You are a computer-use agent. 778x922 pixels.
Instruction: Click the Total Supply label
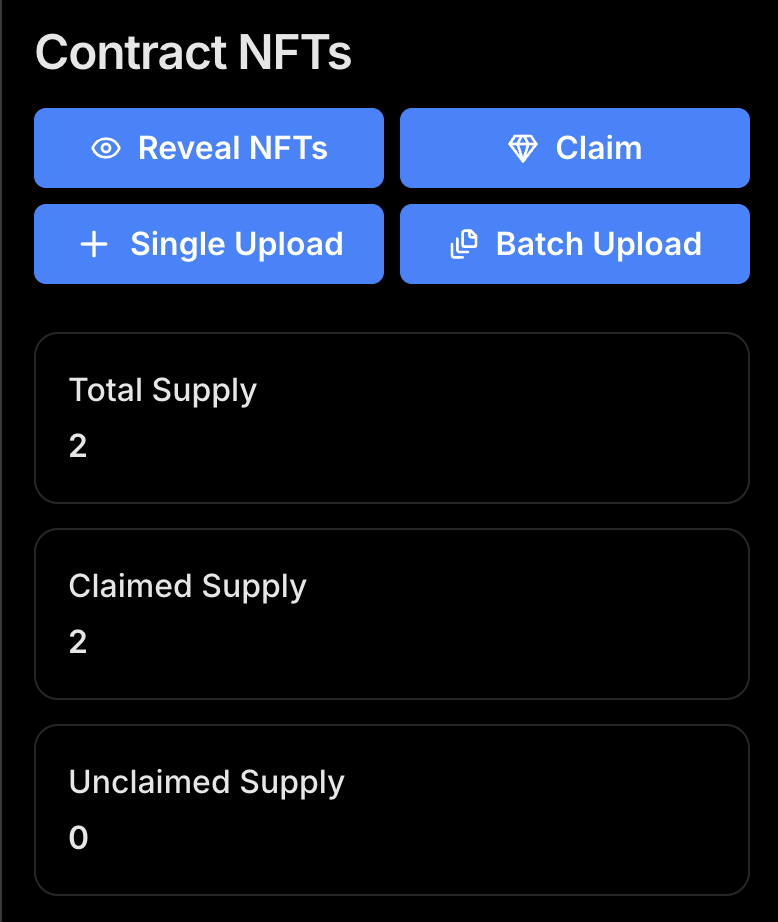tap(163, 390)
